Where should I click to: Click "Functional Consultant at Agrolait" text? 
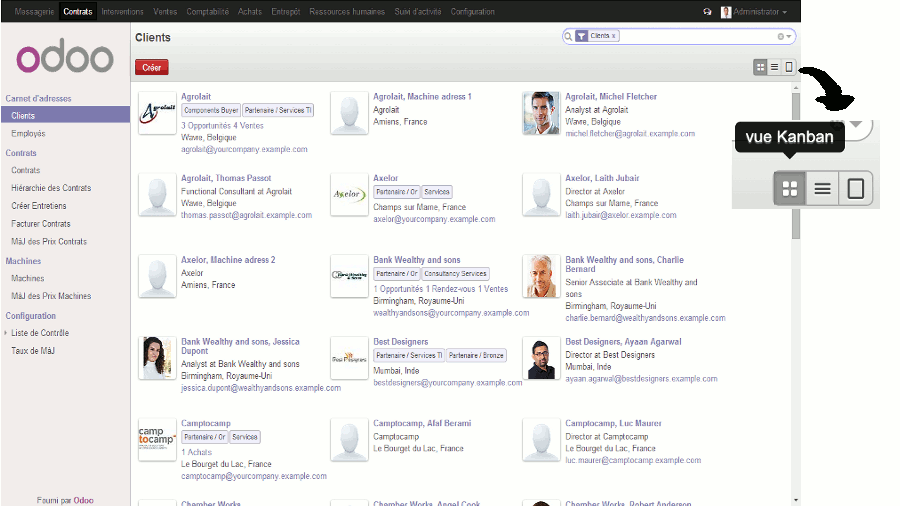click(236, 191)
